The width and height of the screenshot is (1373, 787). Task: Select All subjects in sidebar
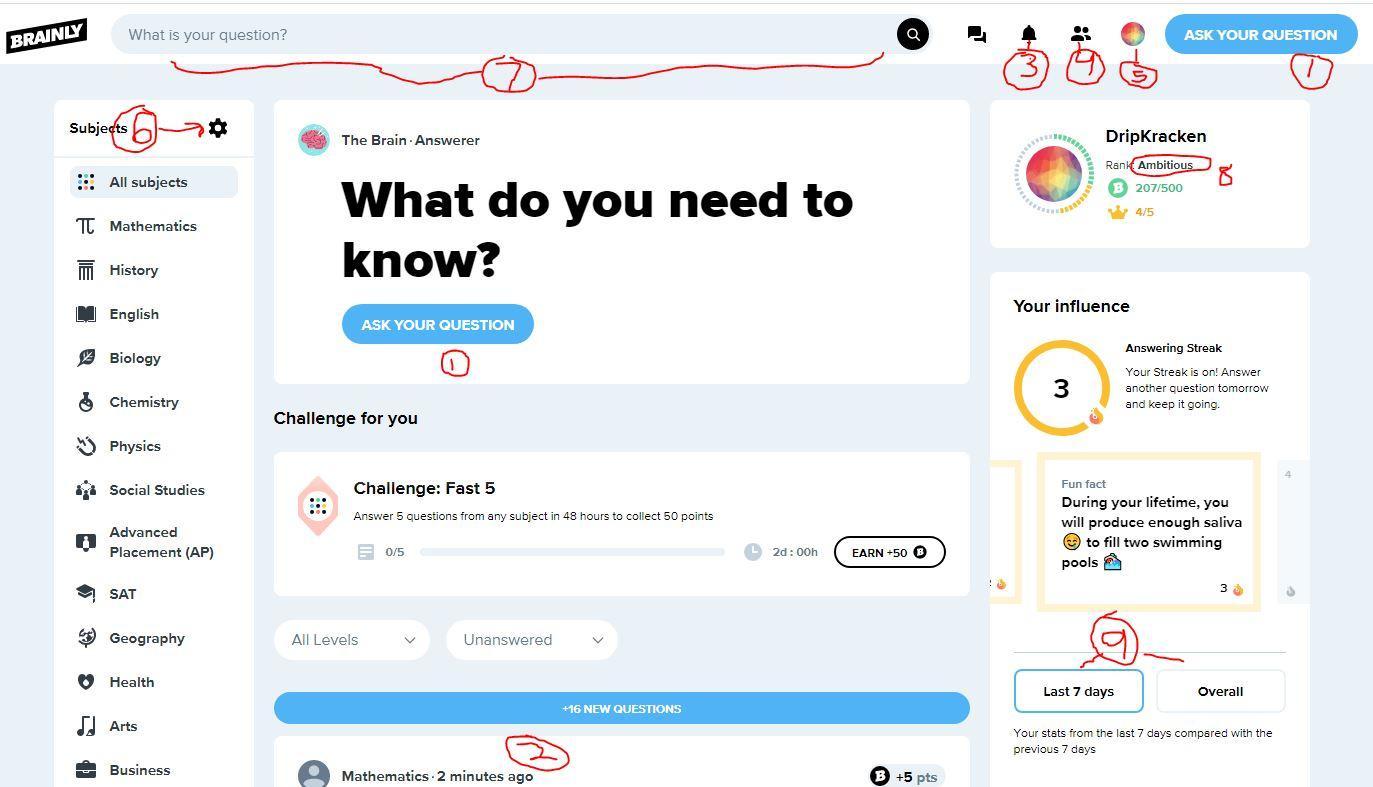coord(154,182)
